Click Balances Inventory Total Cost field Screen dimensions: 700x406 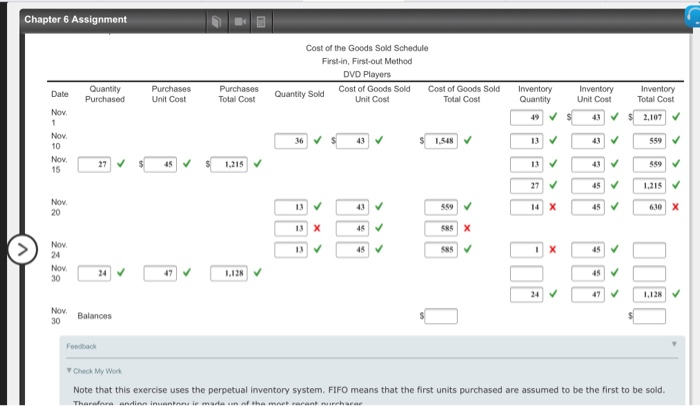tap(649, 316)
